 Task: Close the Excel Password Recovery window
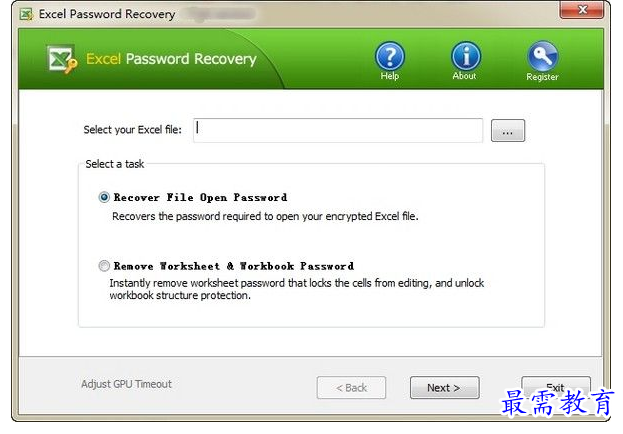coord(582,10)
